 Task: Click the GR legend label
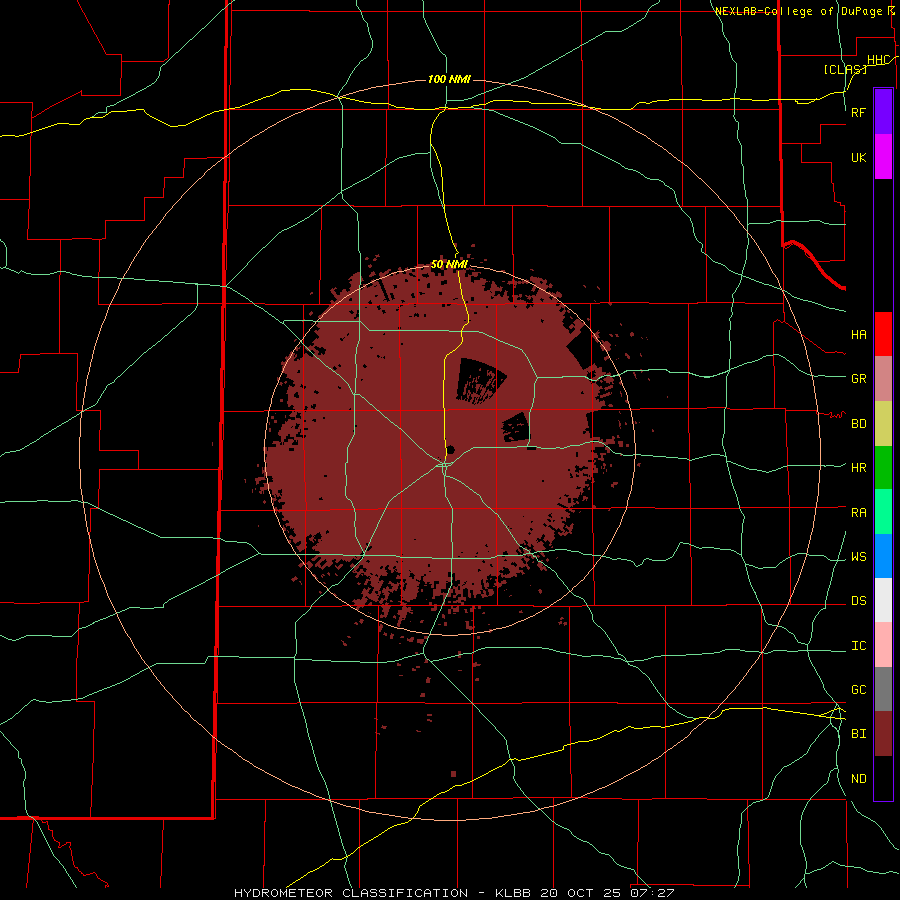click(x=859, y=379)
